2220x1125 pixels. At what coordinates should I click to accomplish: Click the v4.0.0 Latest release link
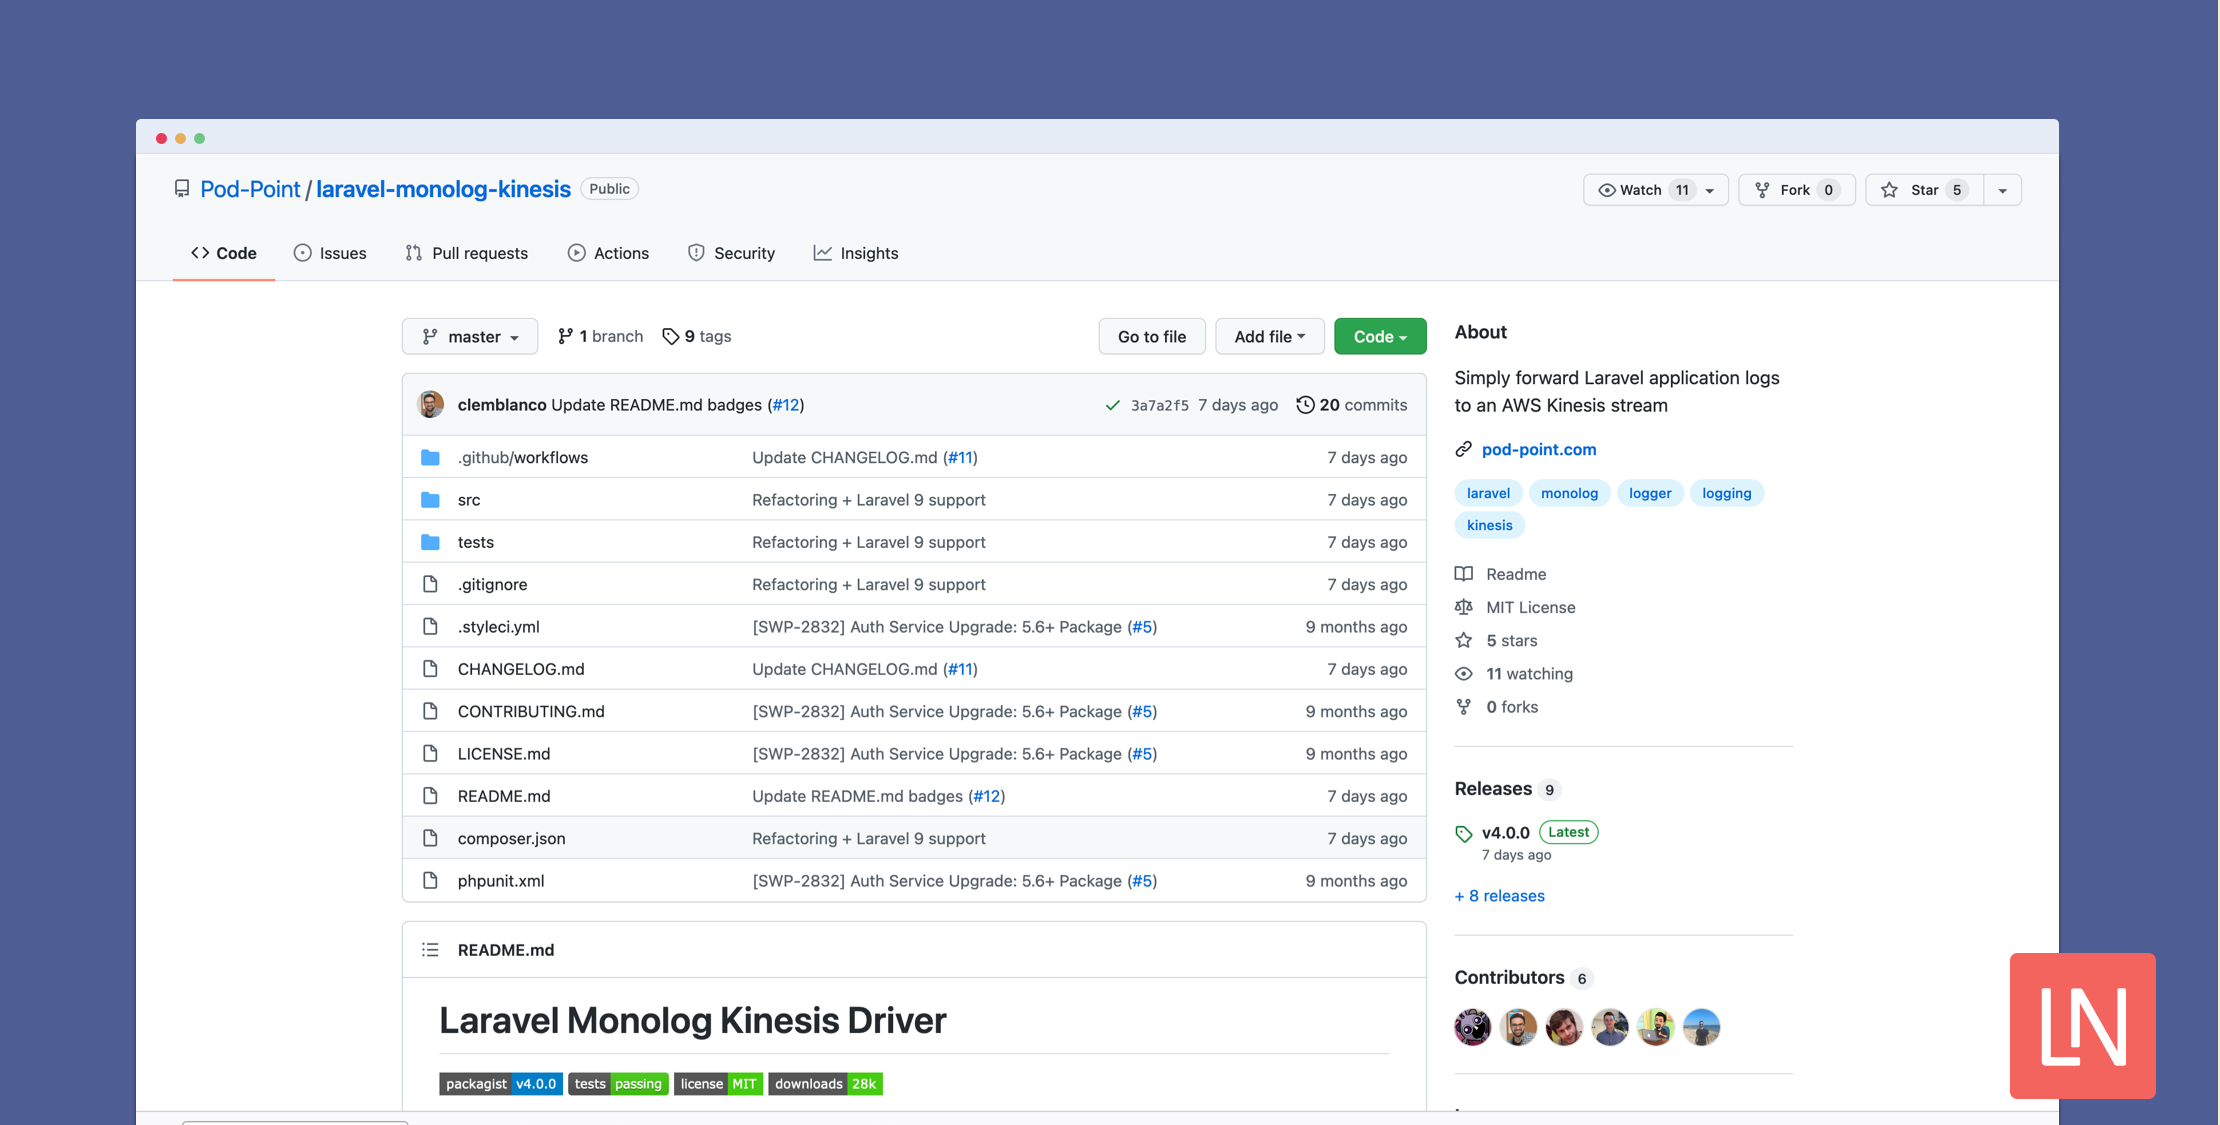[x=1504, y=831]
